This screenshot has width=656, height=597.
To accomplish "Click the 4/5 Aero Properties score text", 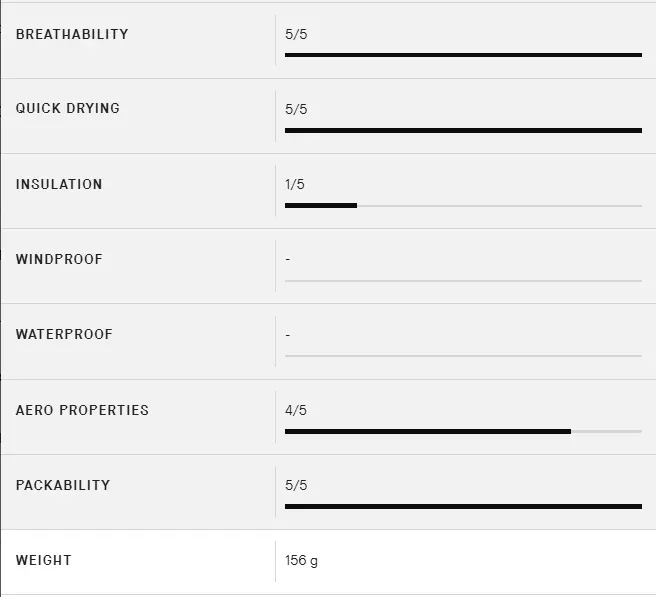I will (296, 410).
